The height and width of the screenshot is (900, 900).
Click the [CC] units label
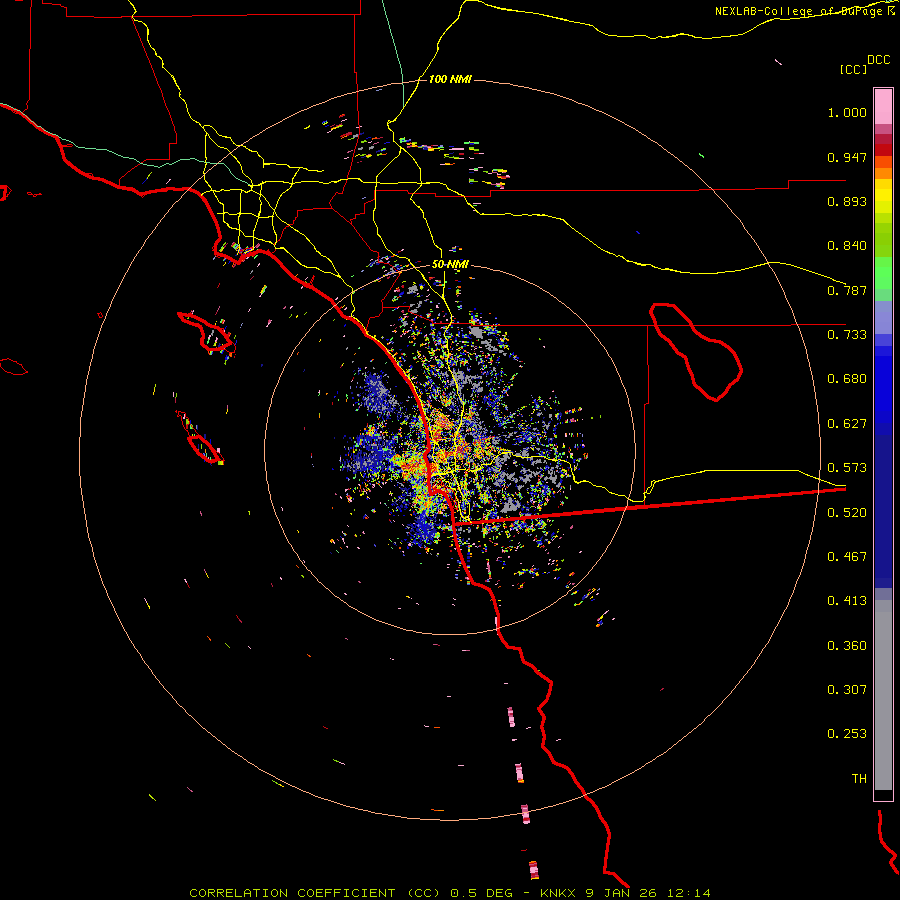(x=853, y=69)
